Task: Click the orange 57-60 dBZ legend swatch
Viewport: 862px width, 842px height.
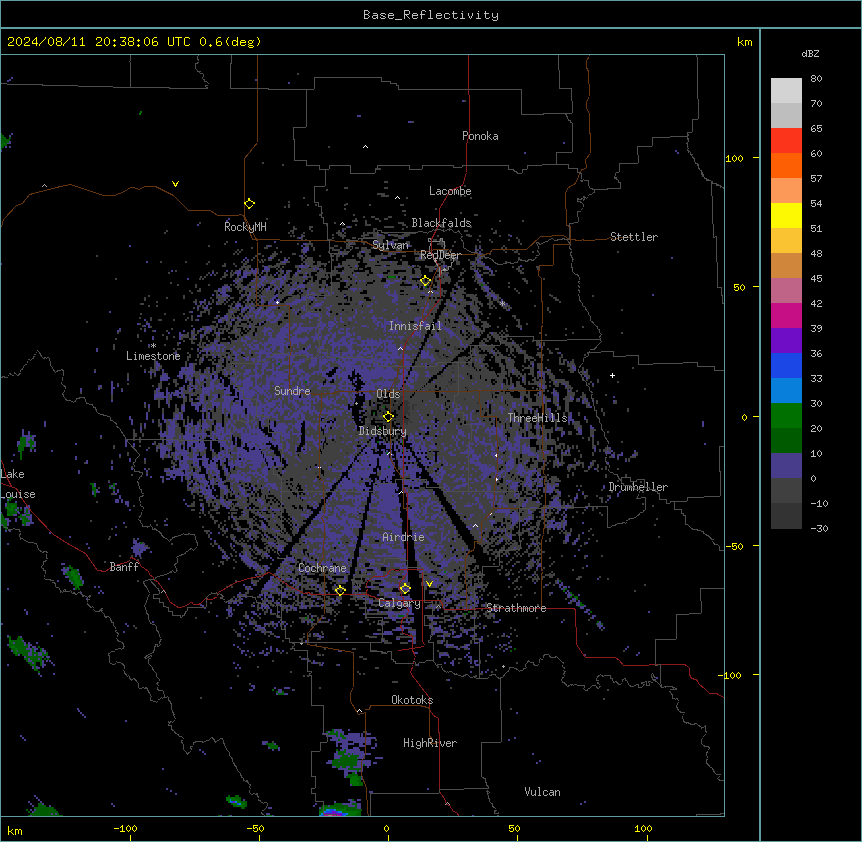Action: pos(786,165)
